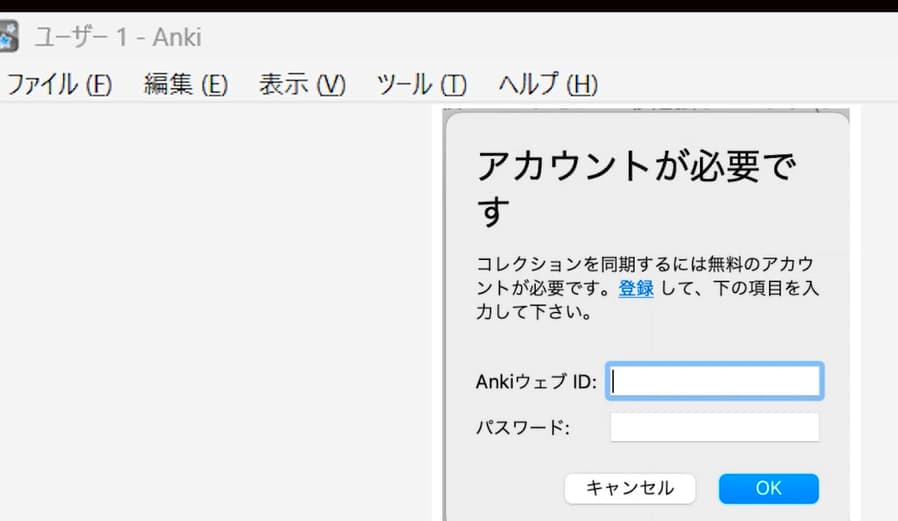Click the アカウントが必要です dialog heading
Image resolution: width=898 pixels, height=521 pixels.
coord(636,188)
